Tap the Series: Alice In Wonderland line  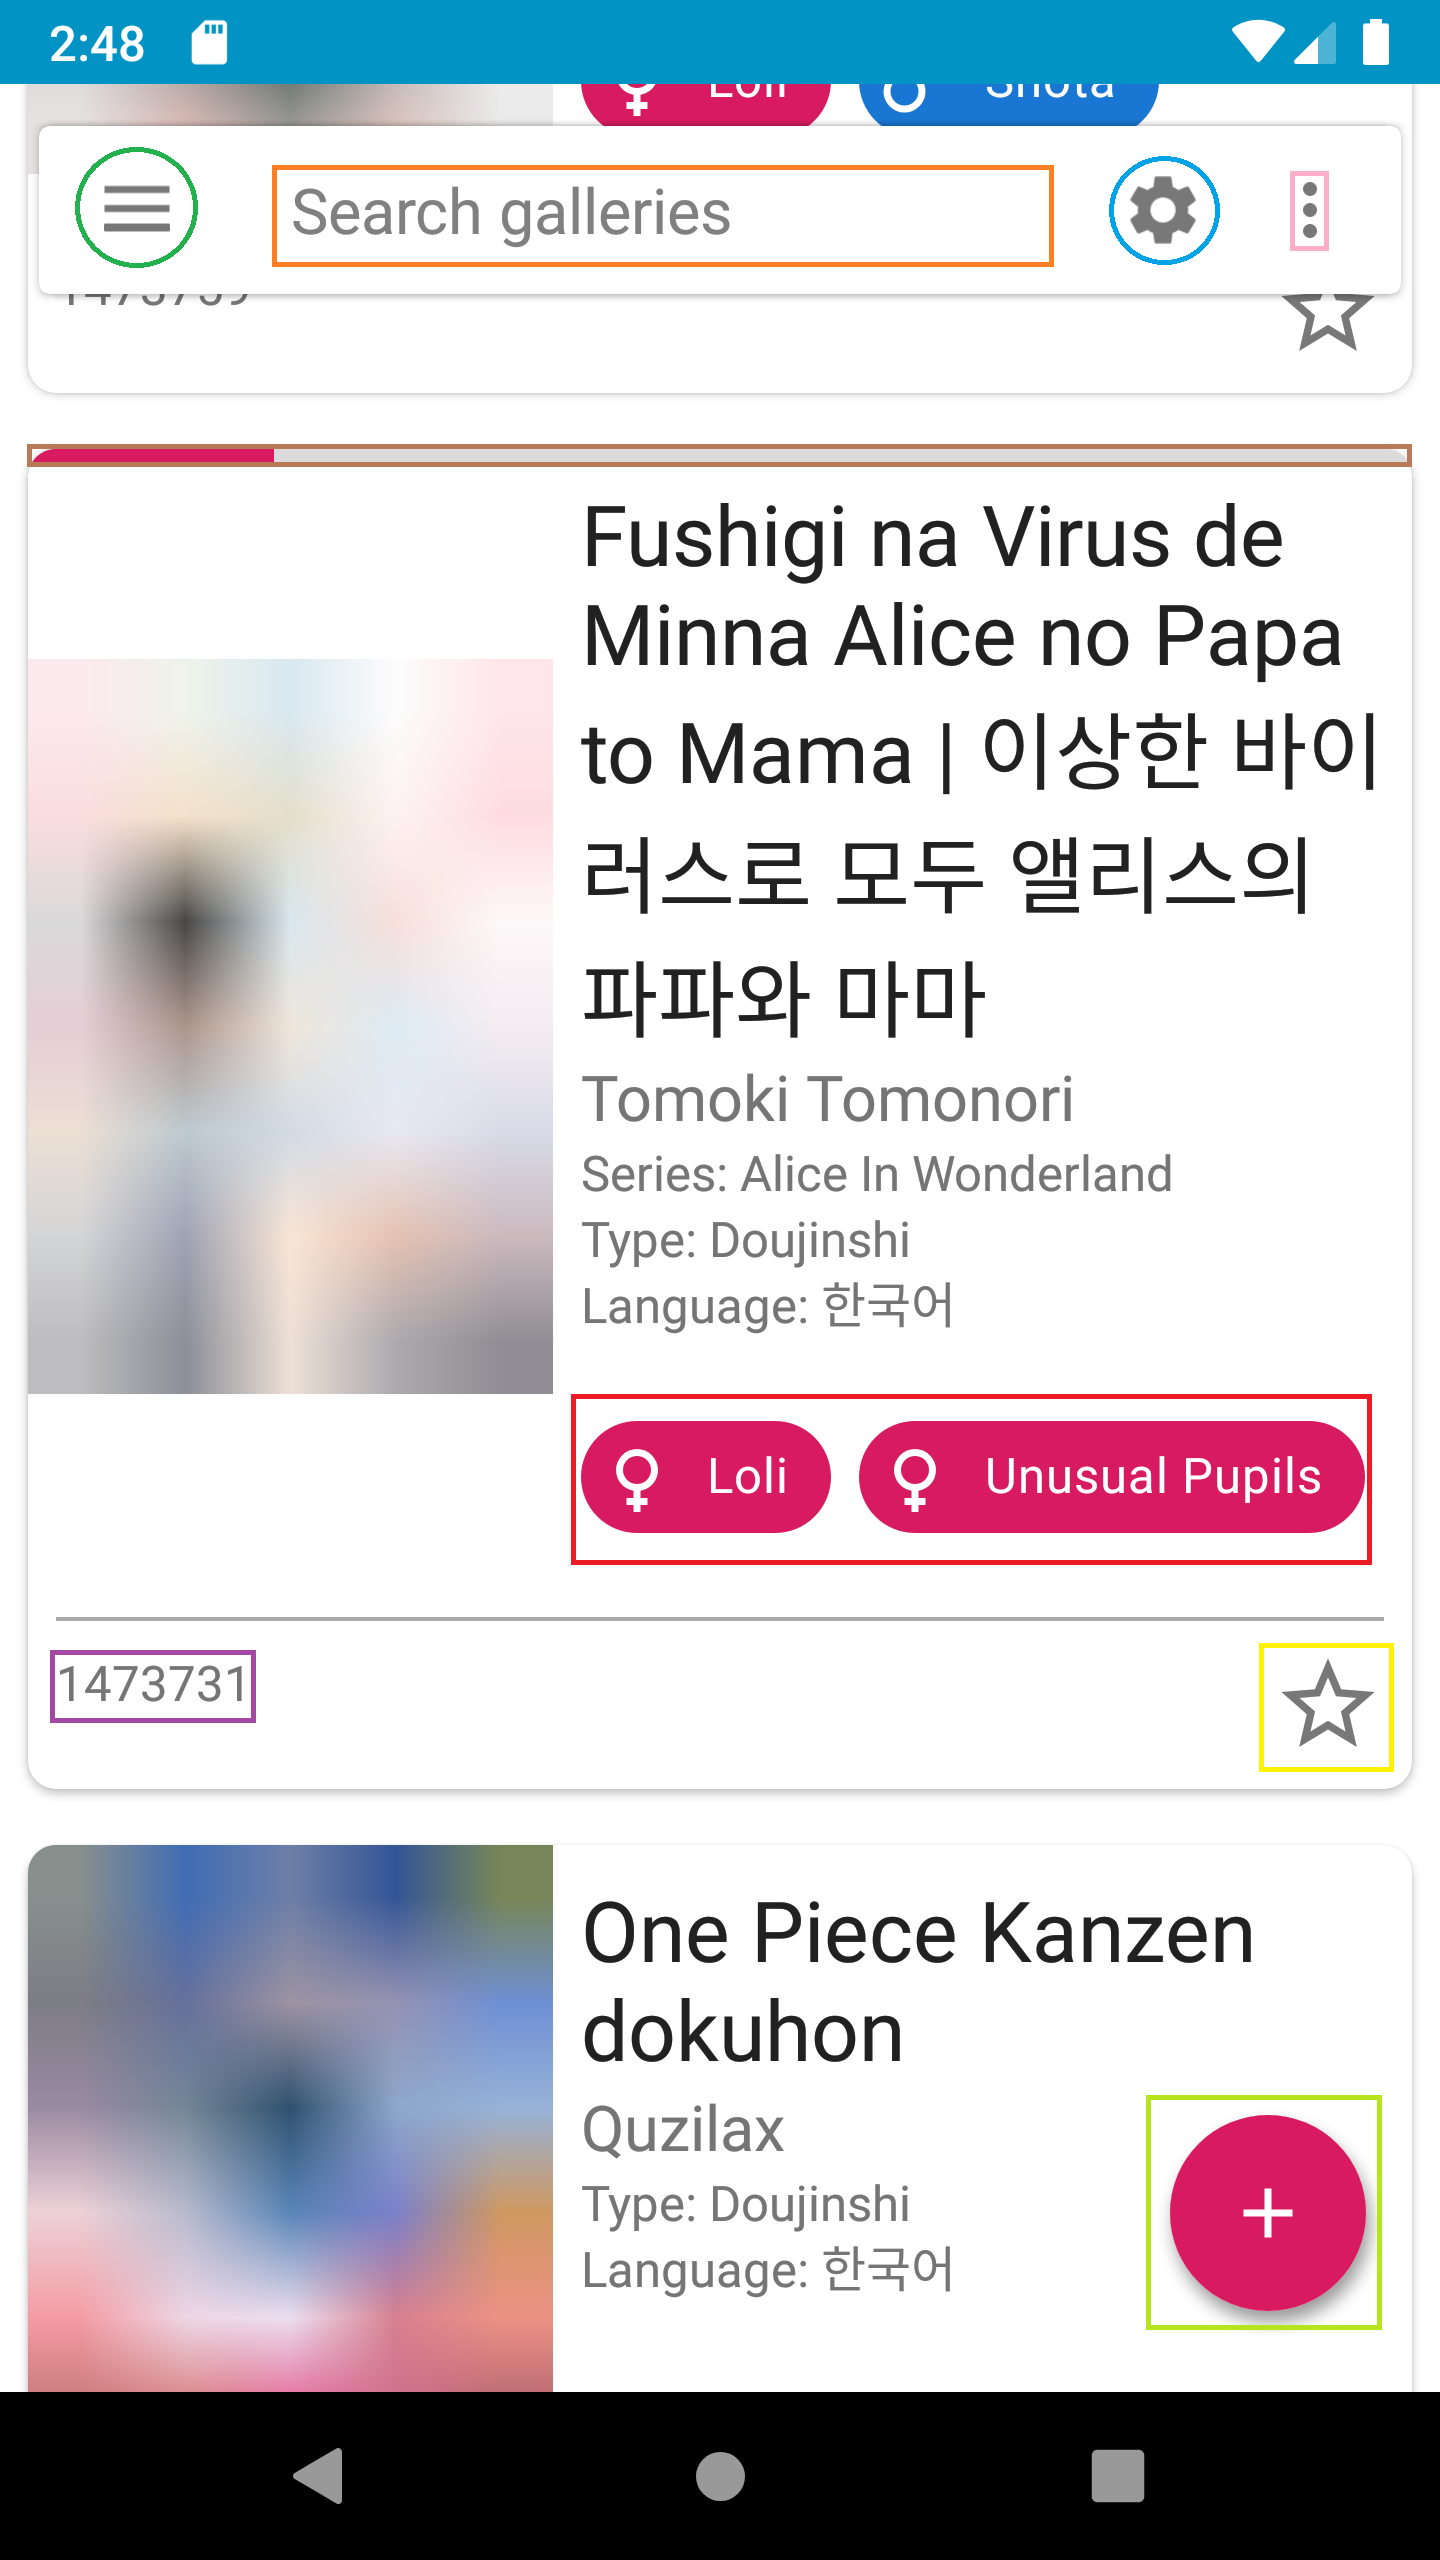click(876, 1174)
